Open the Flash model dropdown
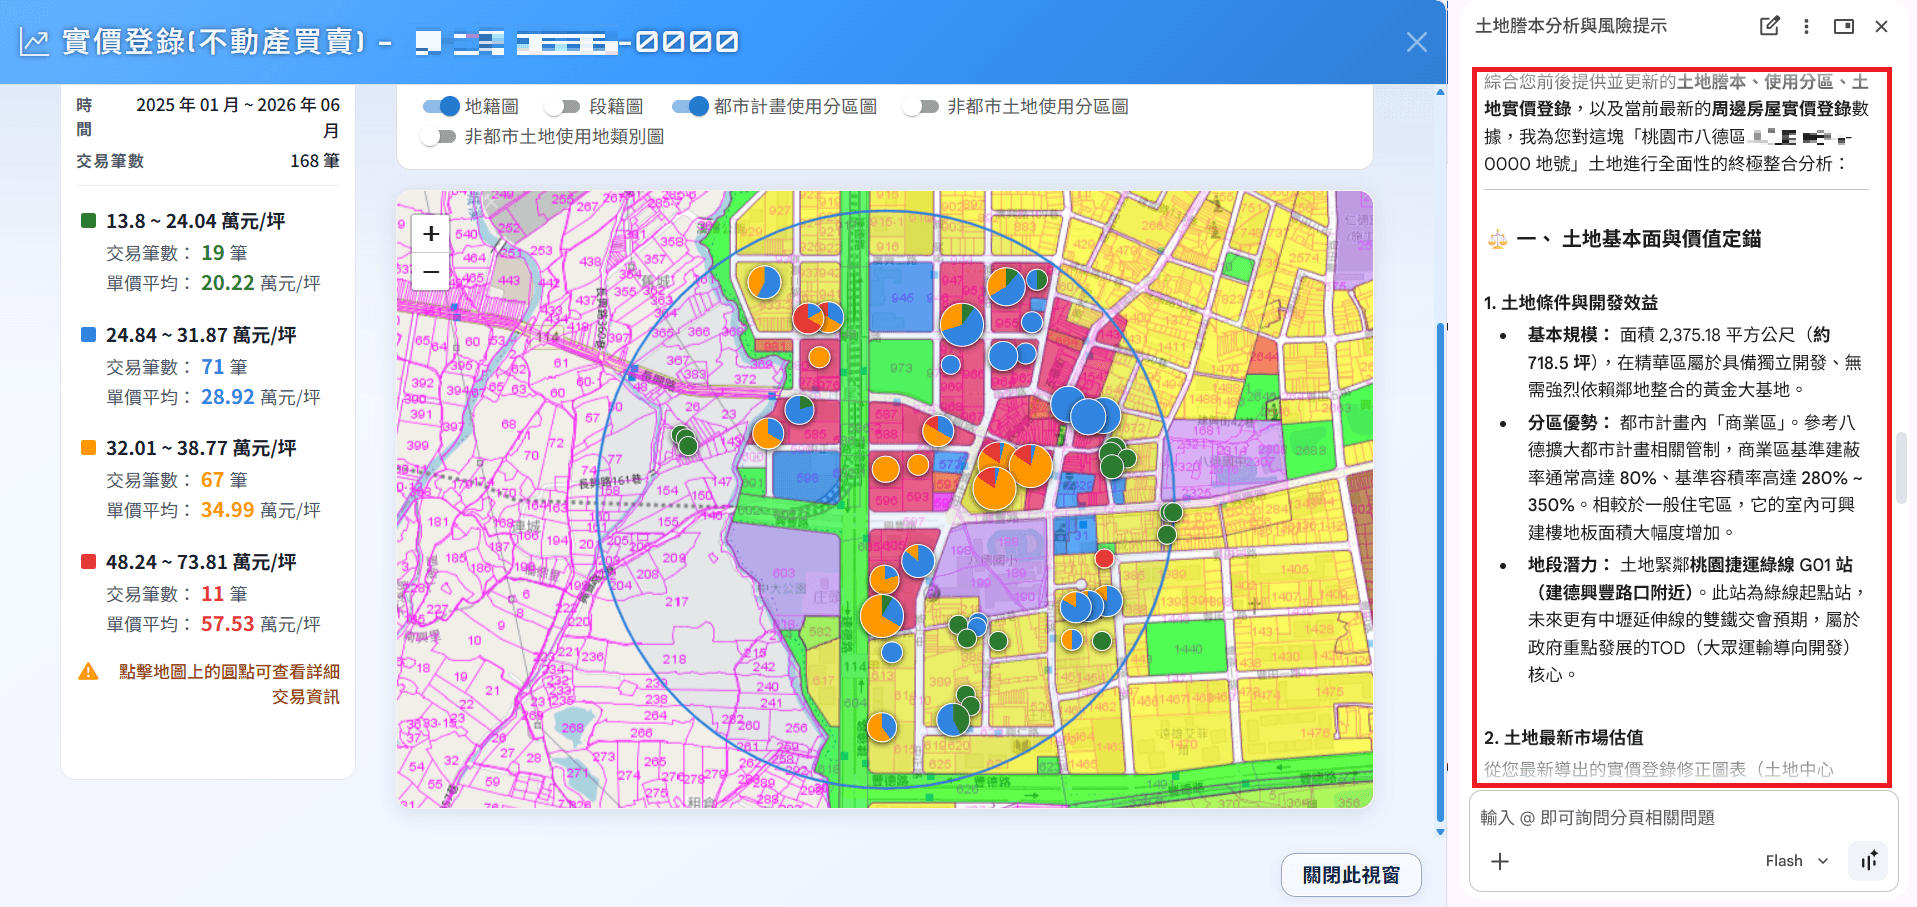Screen dimensions: 1917x907 1797,861
